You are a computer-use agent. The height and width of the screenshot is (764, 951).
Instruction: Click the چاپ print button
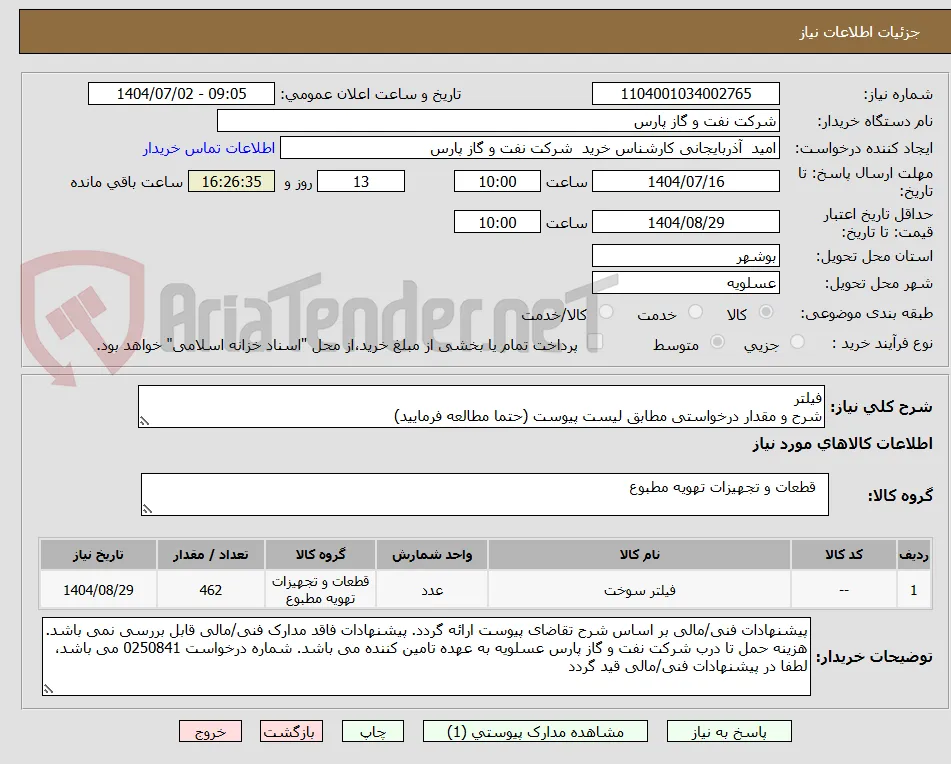pyautogui.click(x=372, y=731)
